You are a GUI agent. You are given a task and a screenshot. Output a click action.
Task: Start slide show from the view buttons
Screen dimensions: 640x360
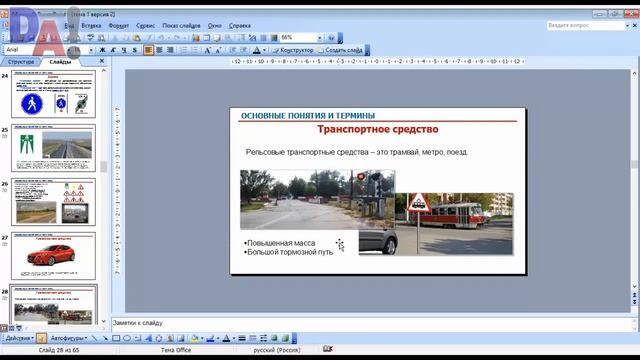[x=19, y=328]
